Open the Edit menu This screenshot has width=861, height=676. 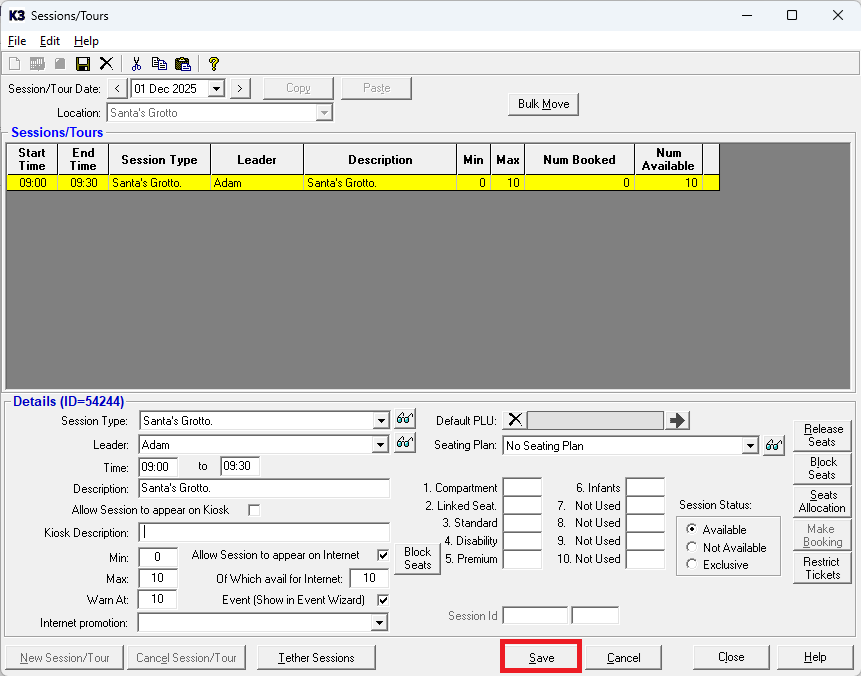[x=50, y=41]
